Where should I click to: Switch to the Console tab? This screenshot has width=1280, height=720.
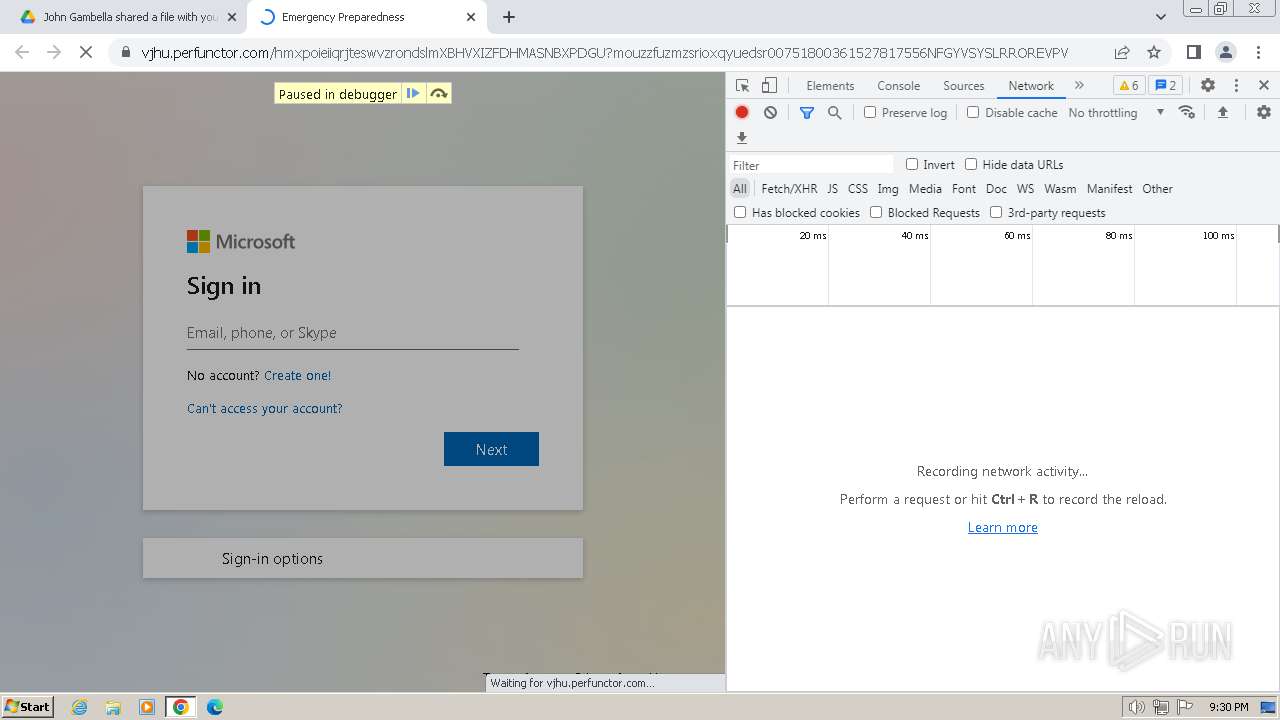[898, 86]
